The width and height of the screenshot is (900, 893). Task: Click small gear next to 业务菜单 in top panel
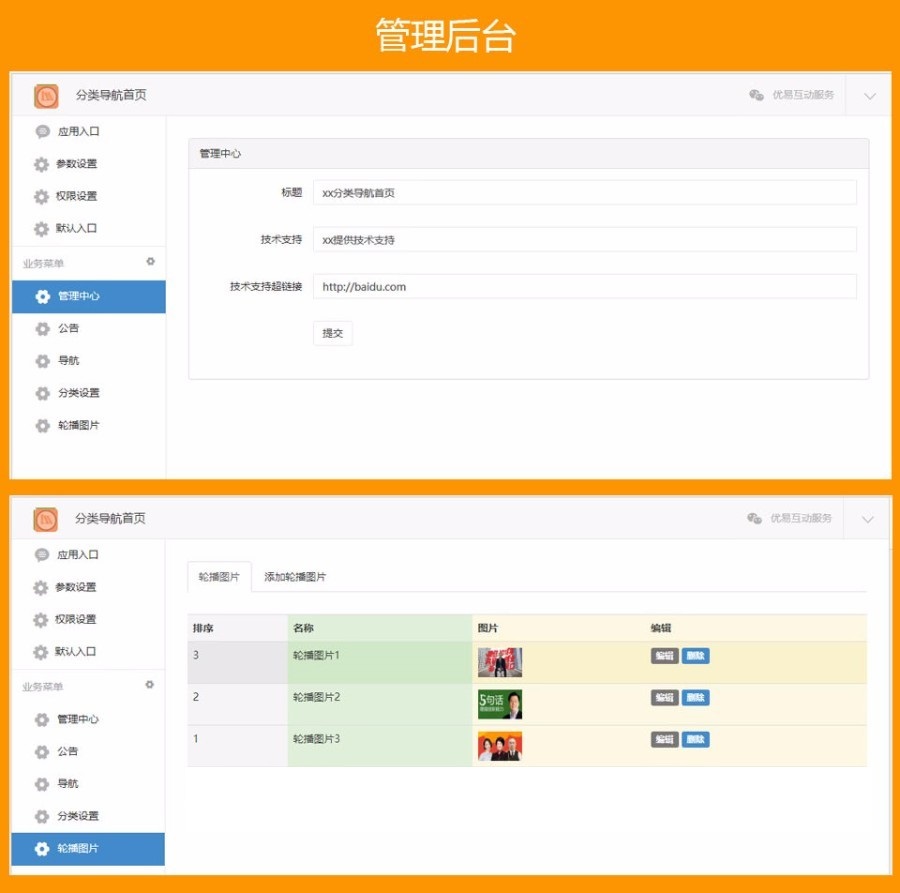150,261
